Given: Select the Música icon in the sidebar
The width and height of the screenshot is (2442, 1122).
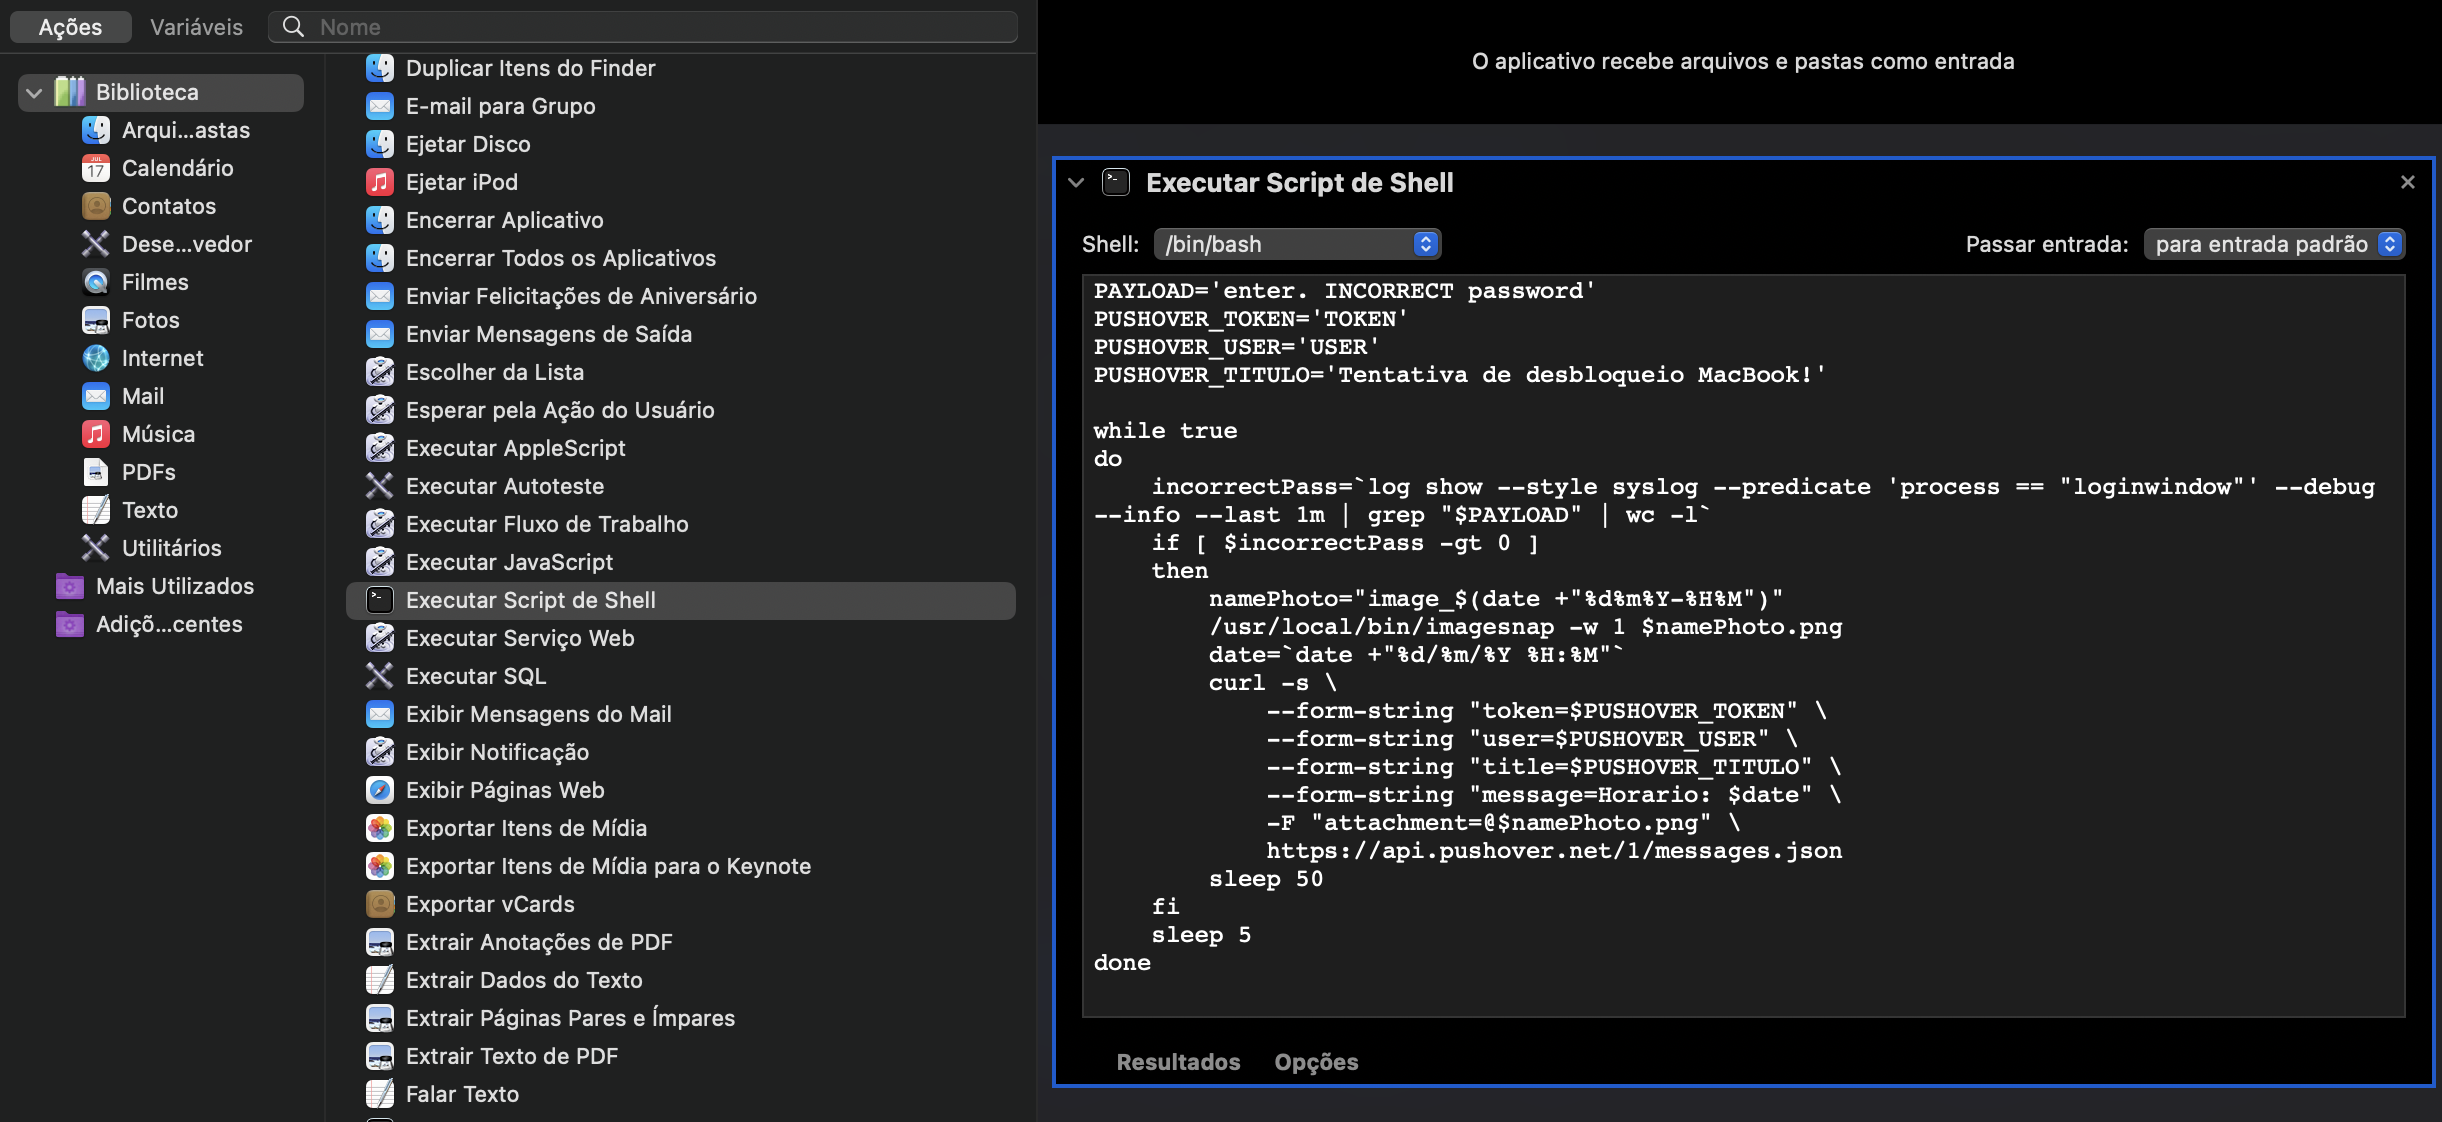Looking at the screenshot, I should point(95,433).
